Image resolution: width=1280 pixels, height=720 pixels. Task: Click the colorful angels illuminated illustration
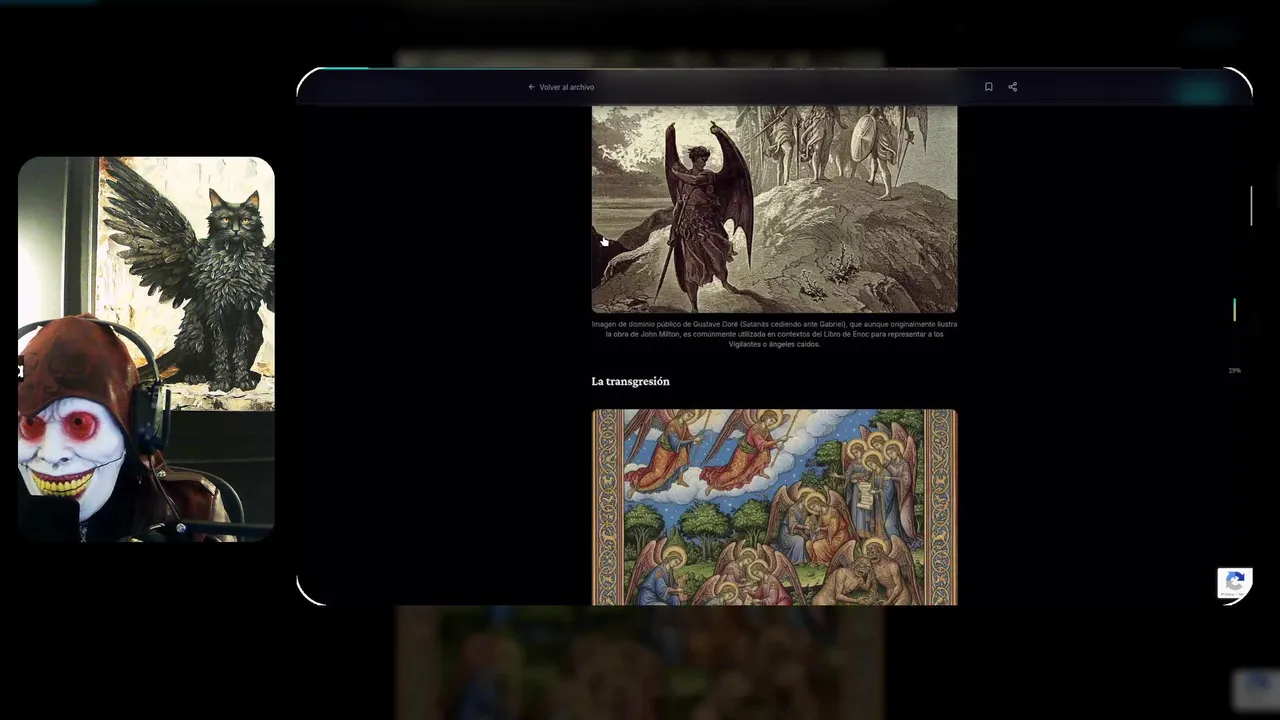[774, 507]
